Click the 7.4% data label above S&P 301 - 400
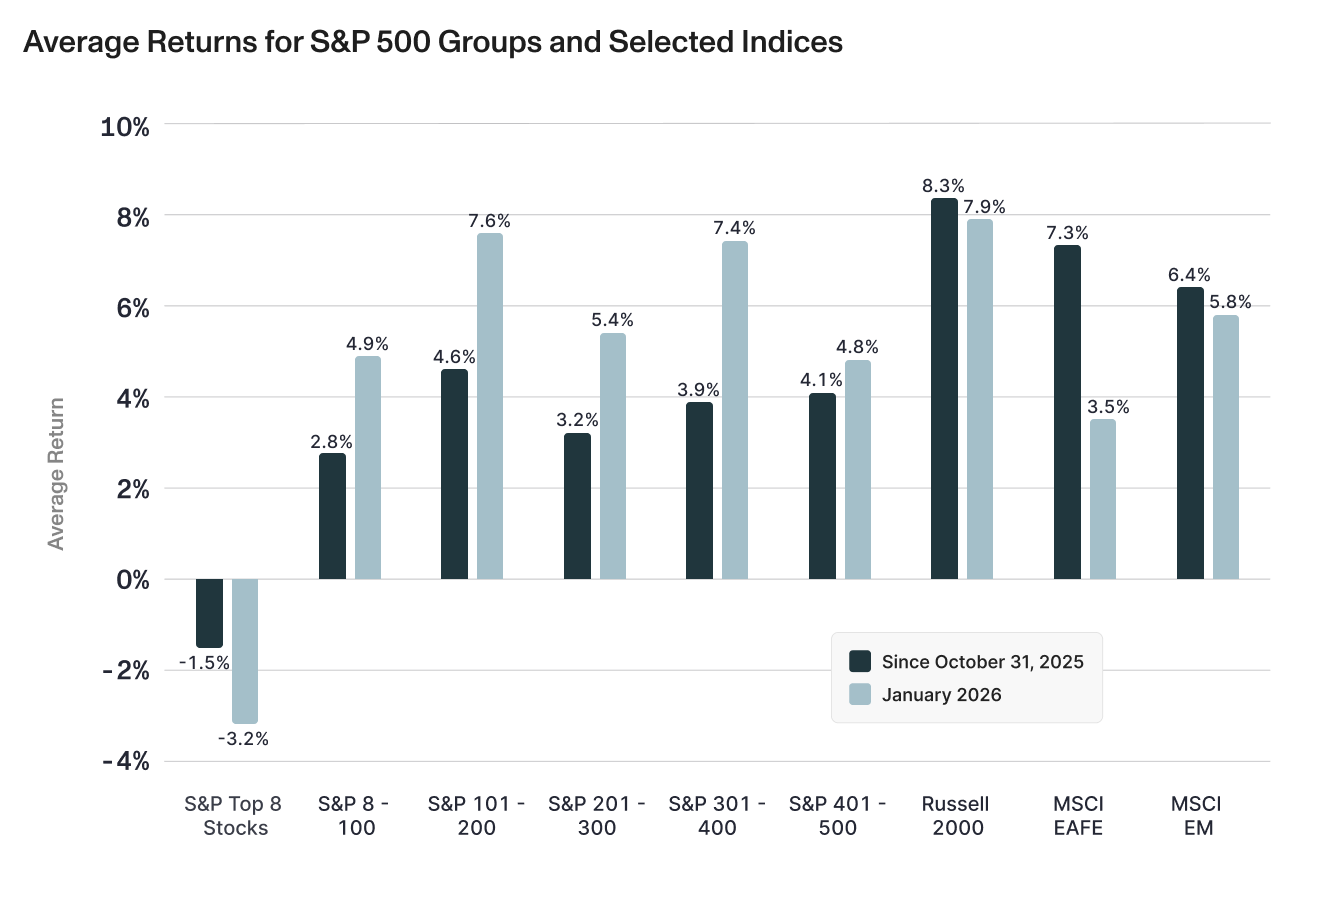Screen dimensions: 1334x909 735,229
